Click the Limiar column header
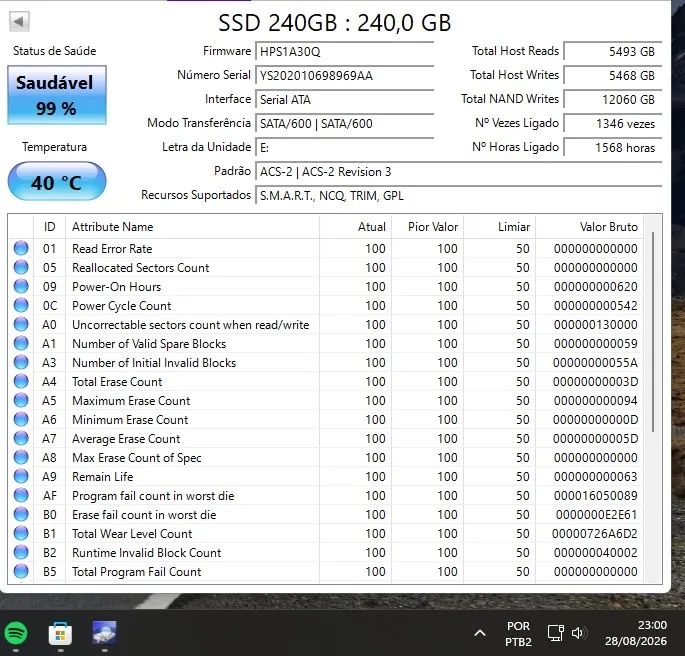 (x=499, y=227)
